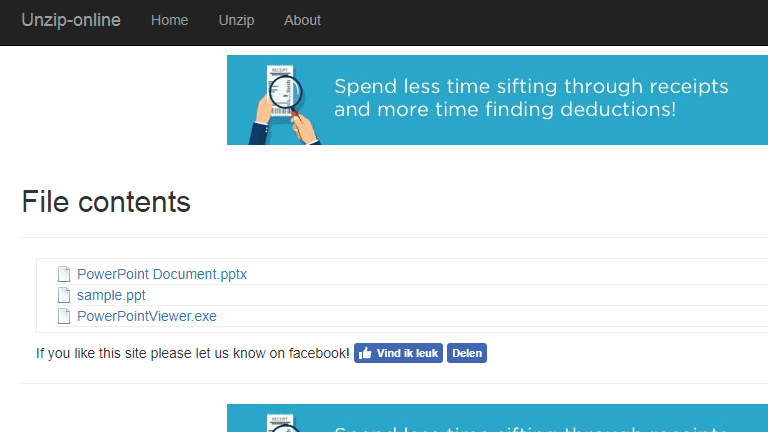Open the Unzip menu item
Image resolution: width=768 pixels, height=432 pixels.
tap(236, 20)
